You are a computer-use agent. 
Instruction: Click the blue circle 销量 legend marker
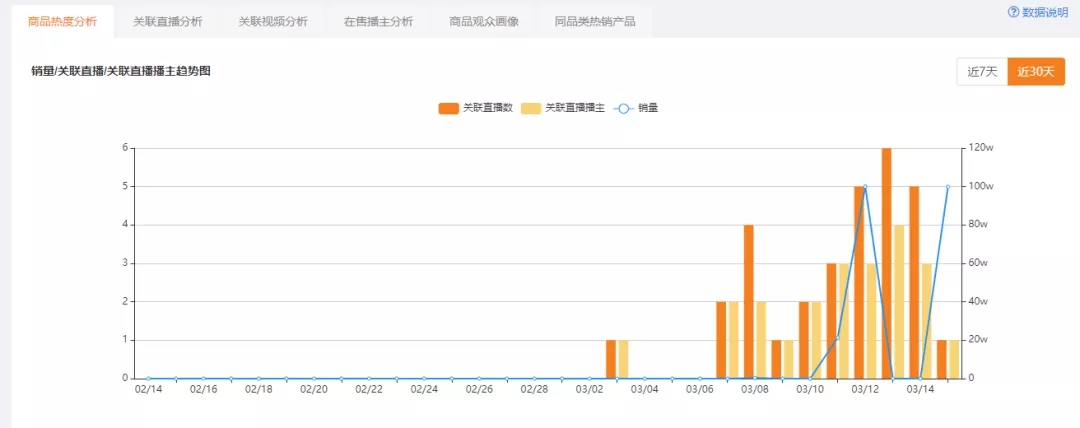(623, 108)
